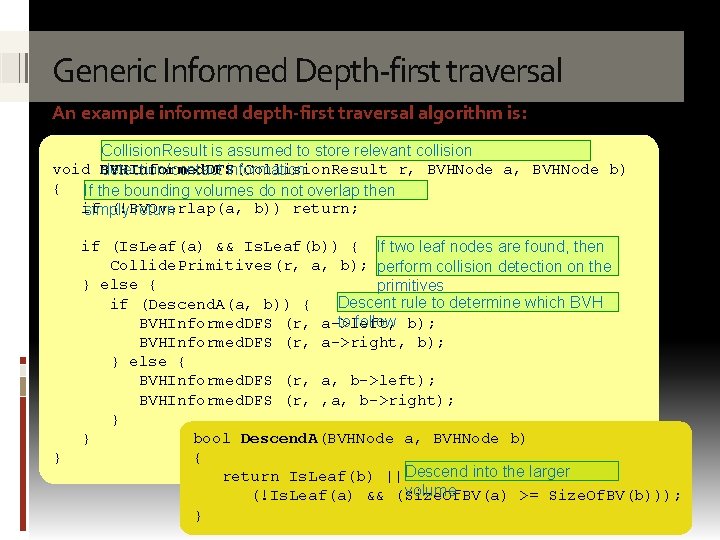Screen dimensions: 720x540
Task: Click the 'BVHOverlap(a, b)) return;' code line
Action: click(219, 209)
